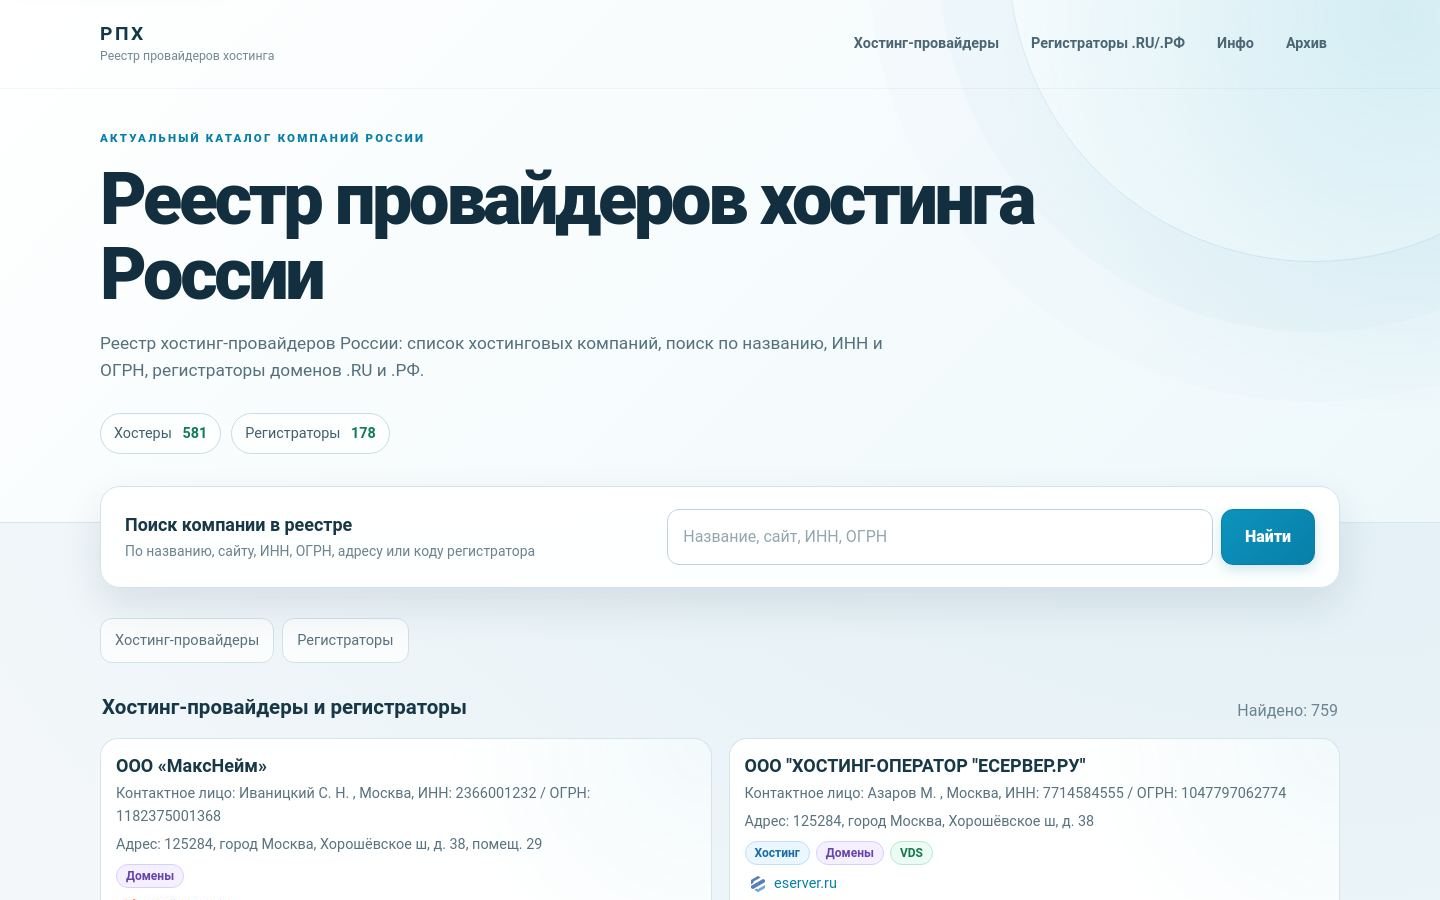Select the Регистраторы filter tab
The width and height of the screenshot is (1440, 900).
(345, 640)
